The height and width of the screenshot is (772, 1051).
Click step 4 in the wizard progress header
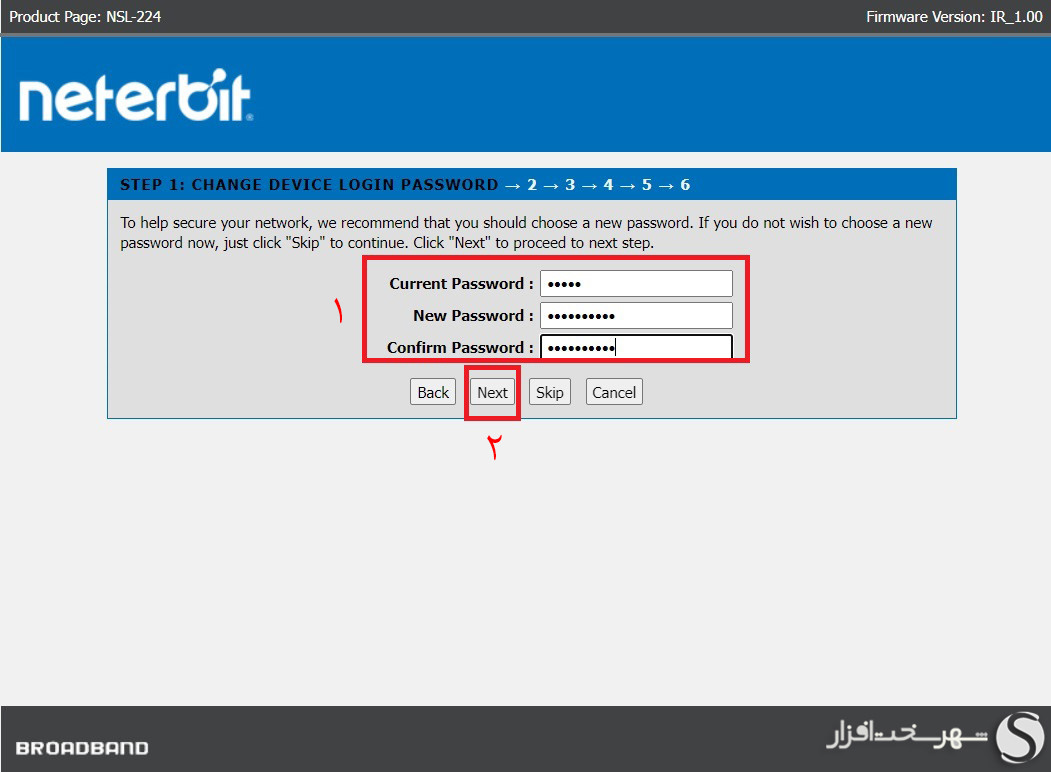[607, 184]
